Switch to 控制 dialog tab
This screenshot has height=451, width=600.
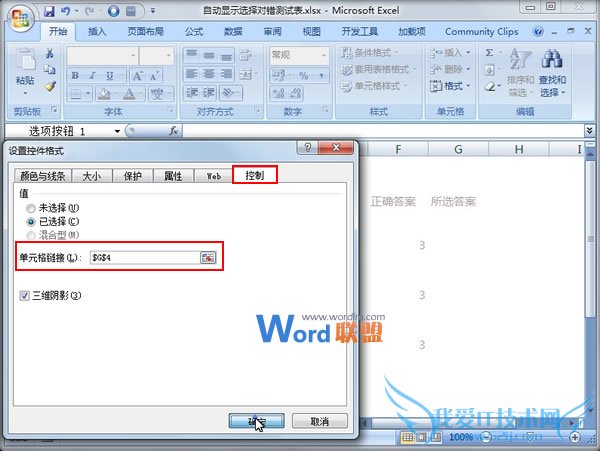(255, 175)
